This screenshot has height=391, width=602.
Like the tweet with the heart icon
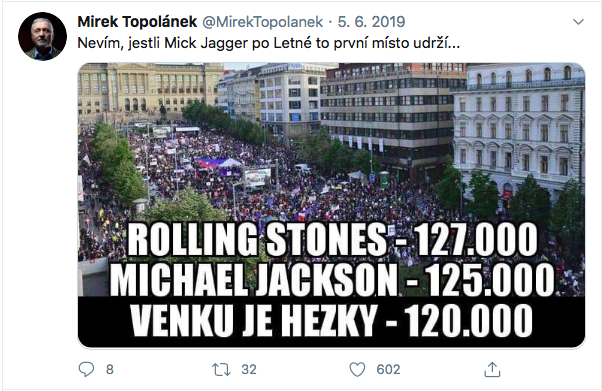coord(357,369)
